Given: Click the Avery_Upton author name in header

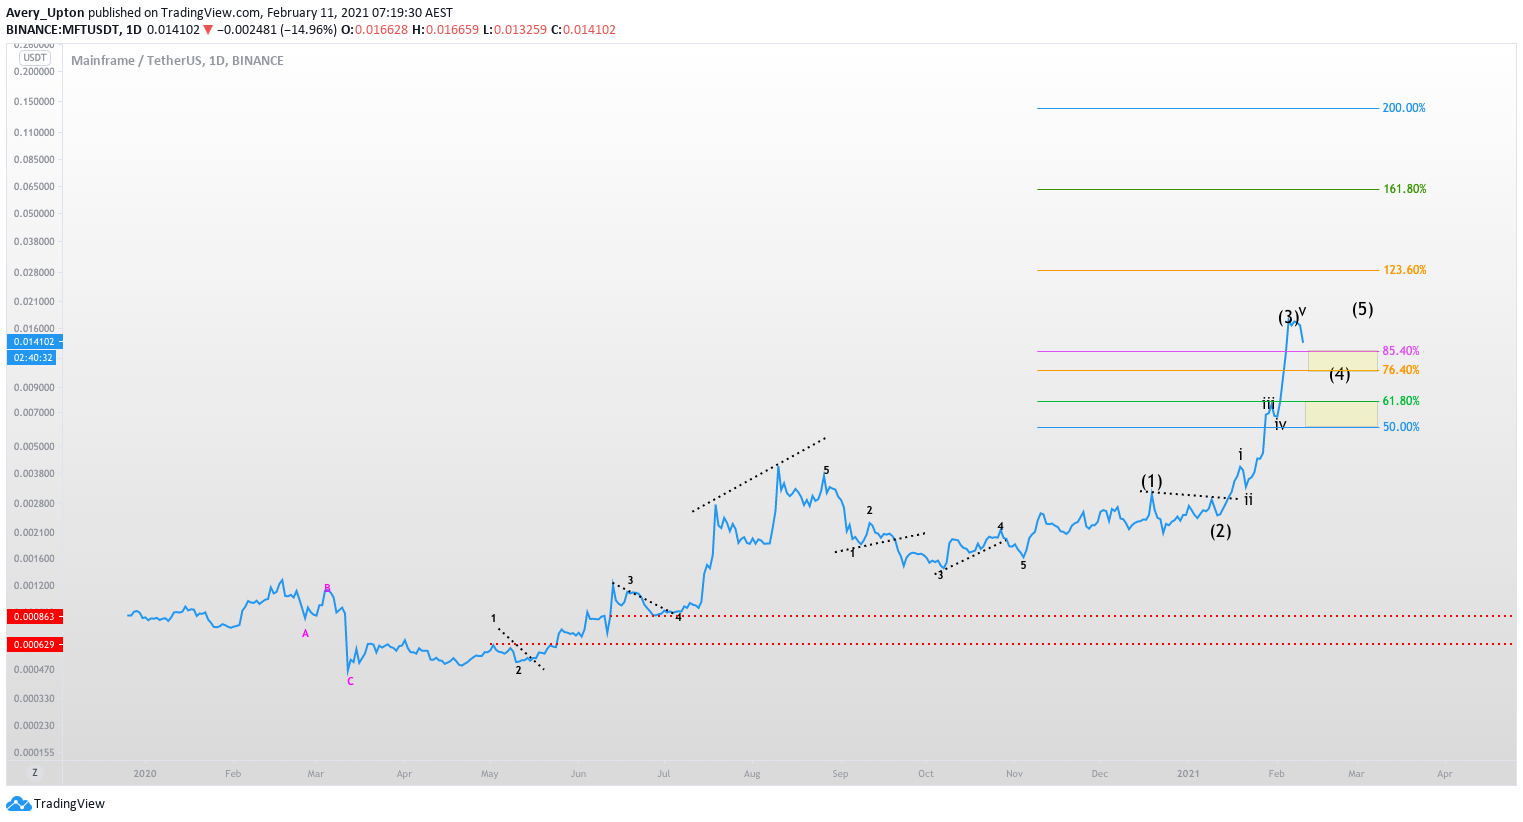Looking at the screenshot, I should (x=45, y=13).
